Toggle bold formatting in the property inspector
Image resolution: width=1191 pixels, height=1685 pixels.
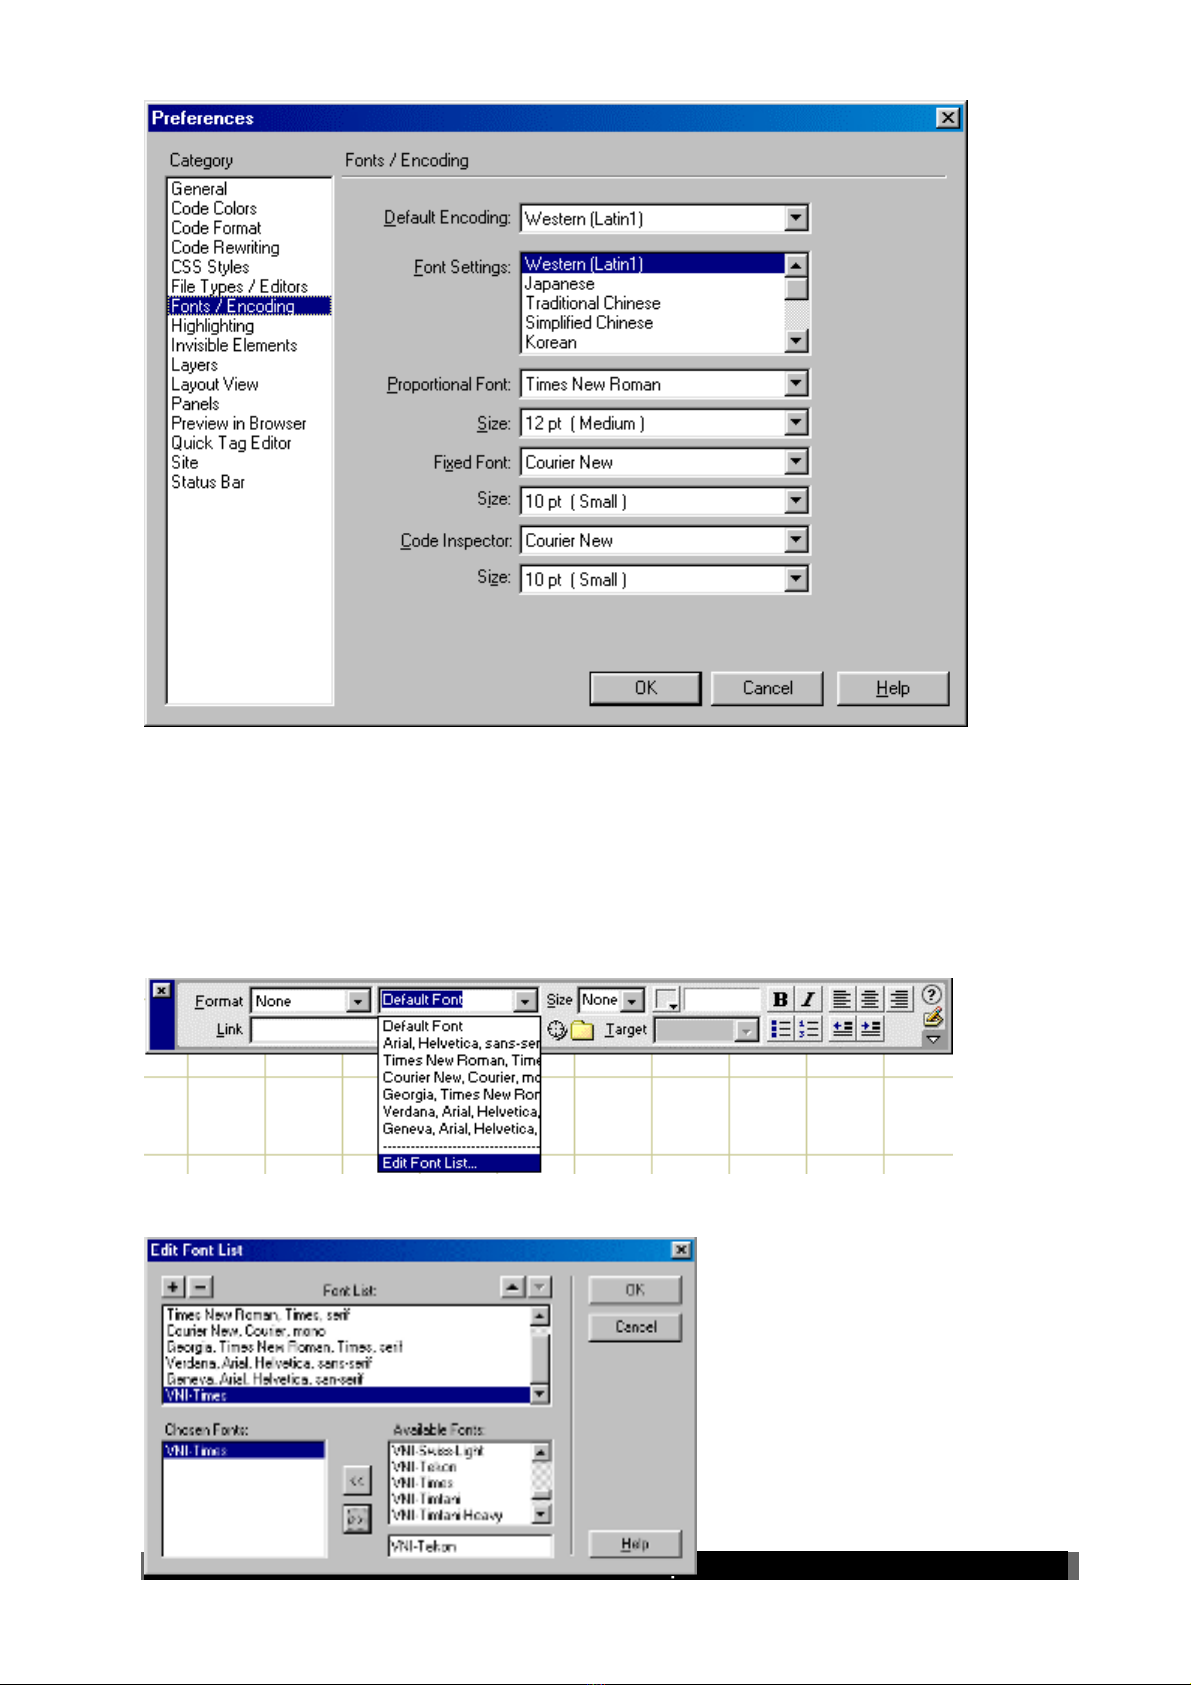[780, 999]
